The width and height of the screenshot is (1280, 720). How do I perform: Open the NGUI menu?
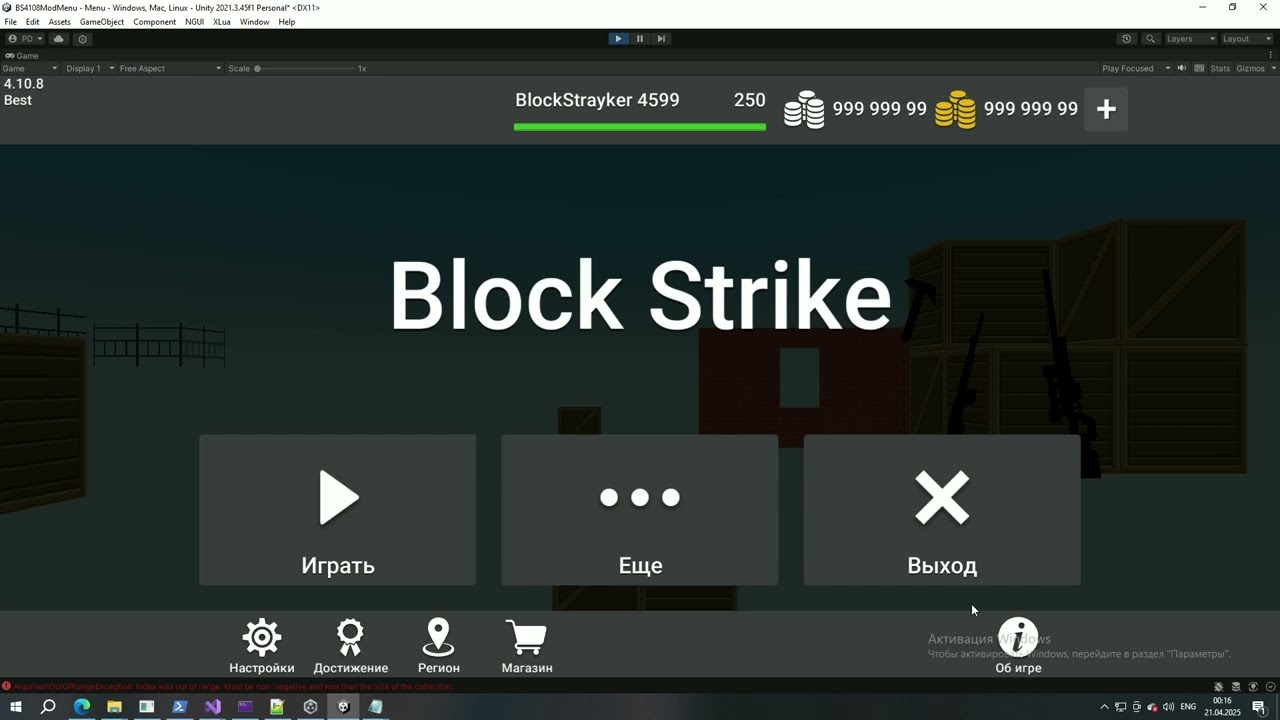point(195,22)
